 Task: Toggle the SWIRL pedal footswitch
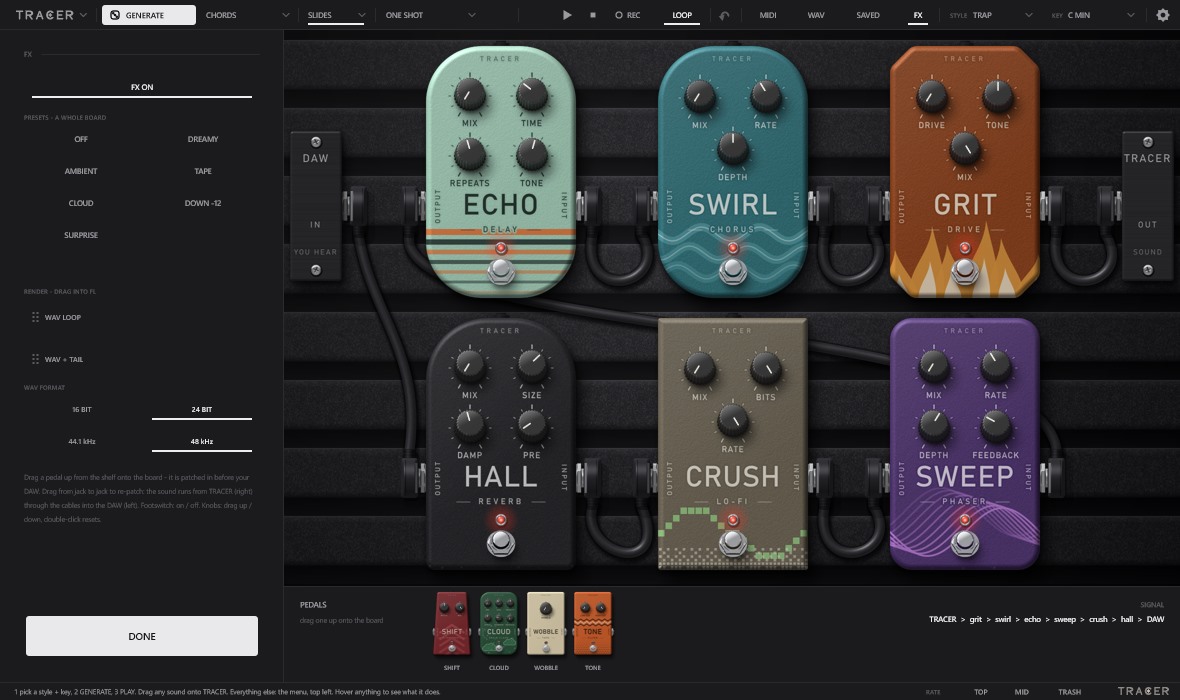click(732, 272)
